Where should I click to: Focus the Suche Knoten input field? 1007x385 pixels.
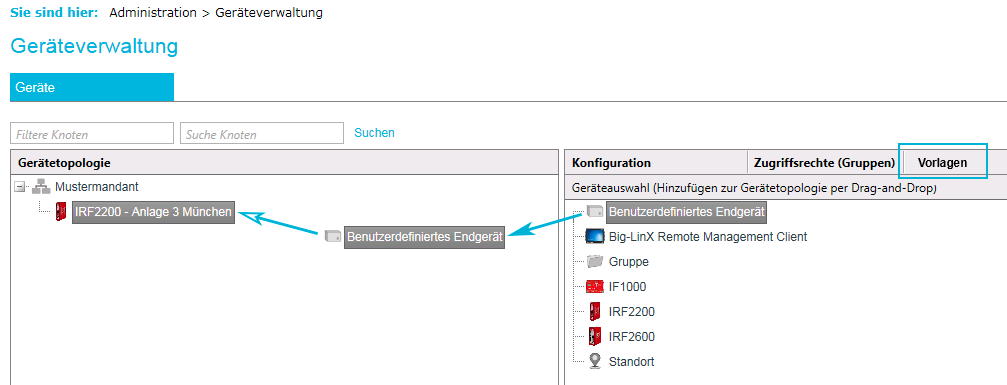262,133
